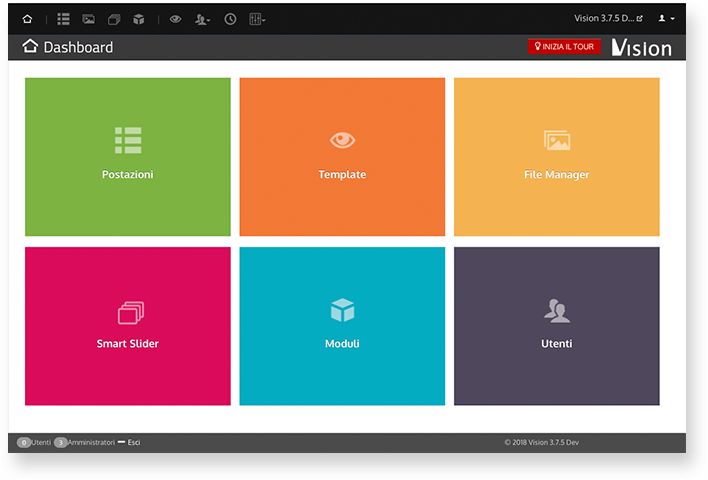Open the green Postazioni tile
This screenshot has width=708, height=480.
point(128,157)
